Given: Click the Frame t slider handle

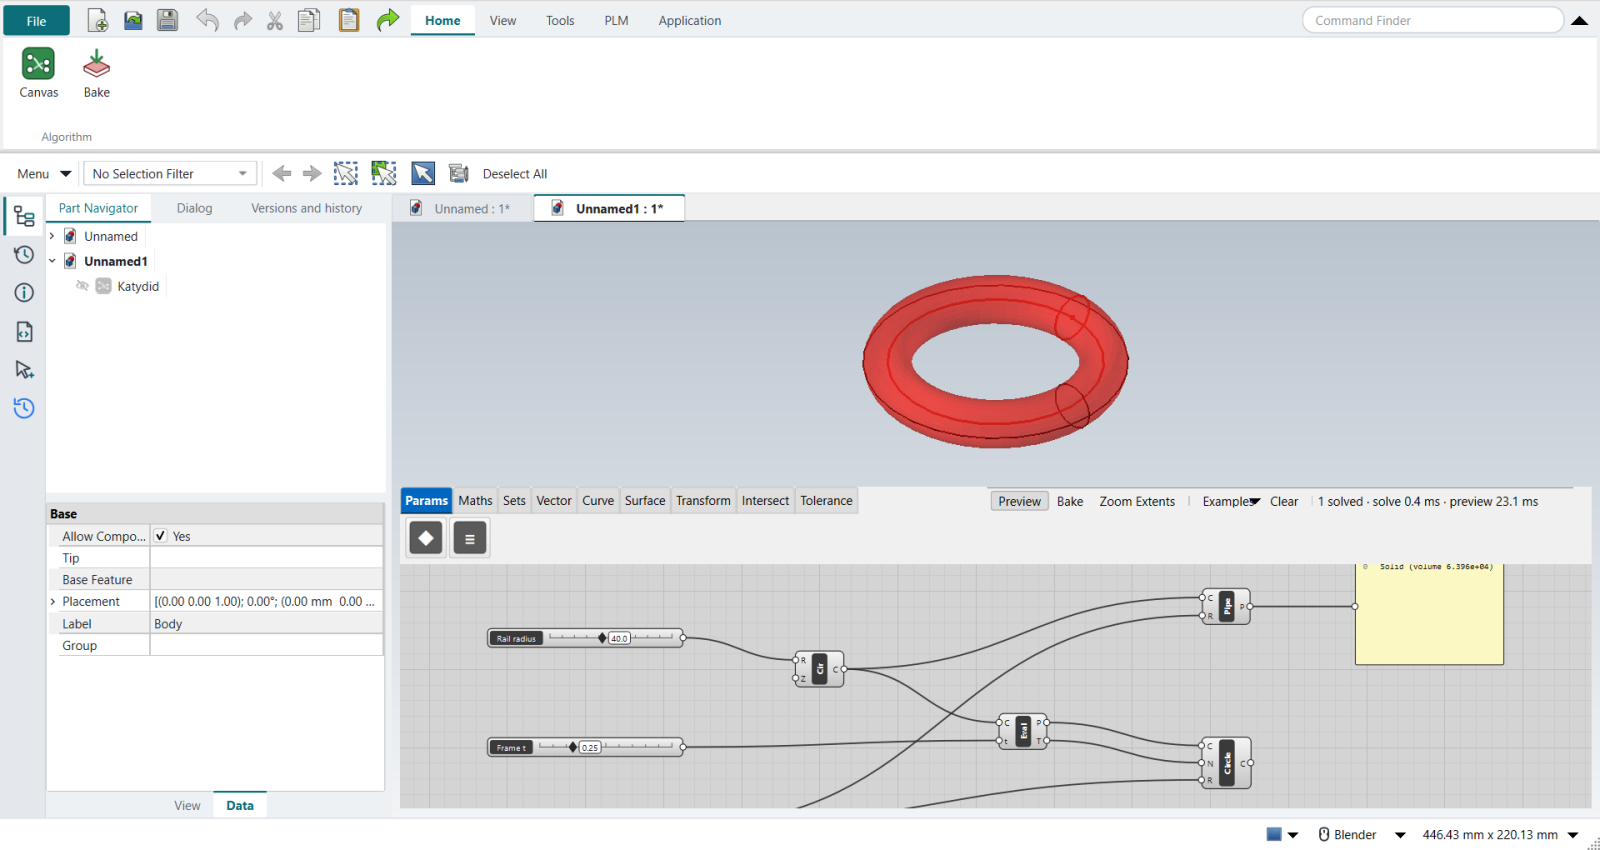Looking at the screenshot, I should tap(572, 747).
